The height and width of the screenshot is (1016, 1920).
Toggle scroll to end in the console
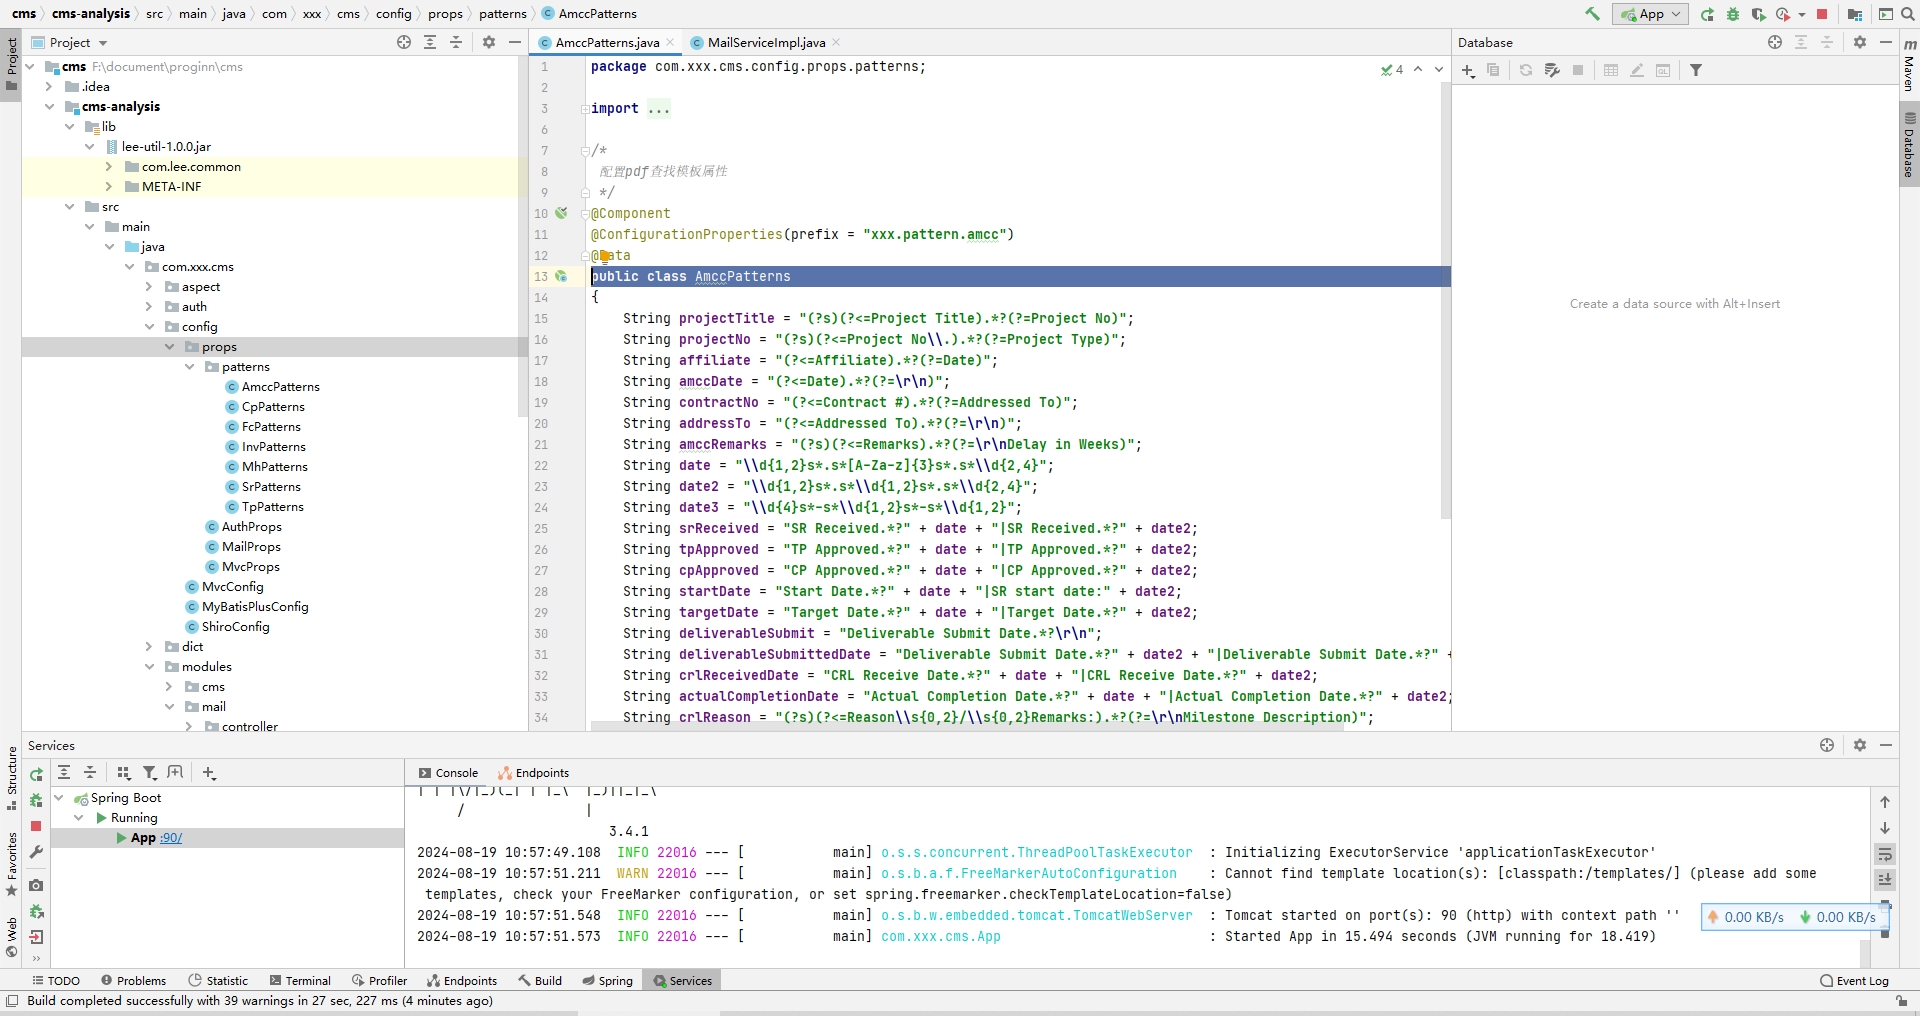click(1885, 880)
